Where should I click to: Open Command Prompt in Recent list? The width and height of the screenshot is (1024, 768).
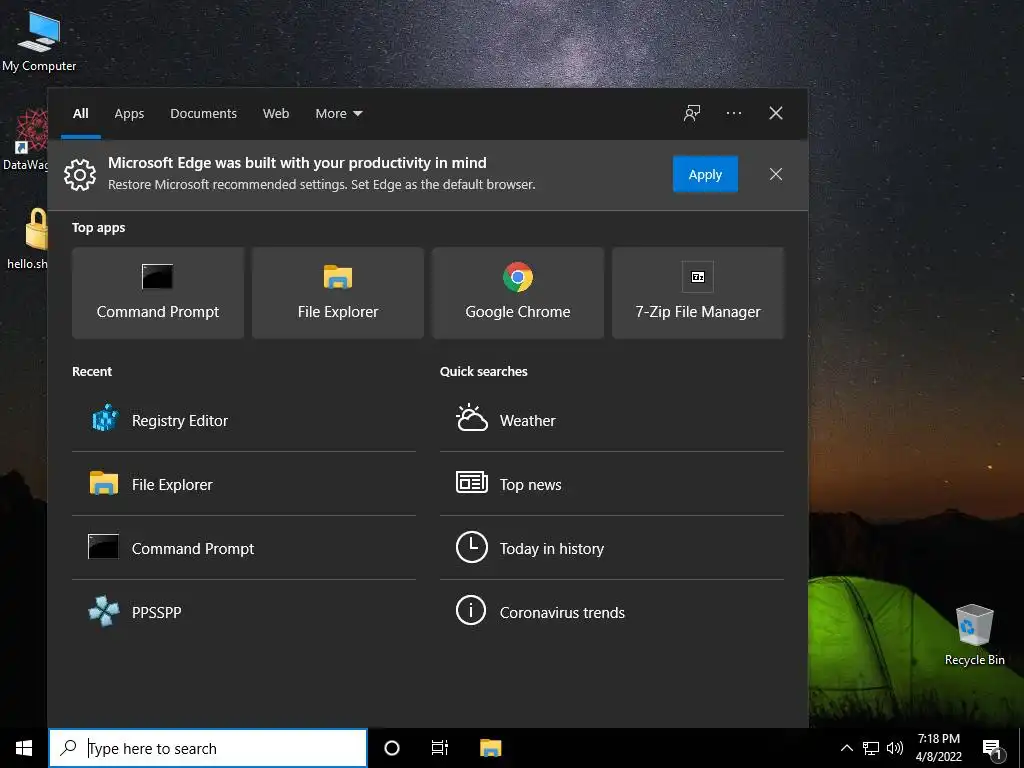point(244,548)
